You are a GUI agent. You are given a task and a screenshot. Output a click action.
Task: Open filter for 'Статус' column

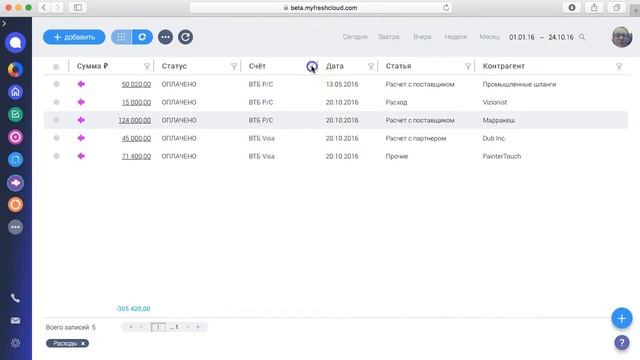[x=234, y=67]
